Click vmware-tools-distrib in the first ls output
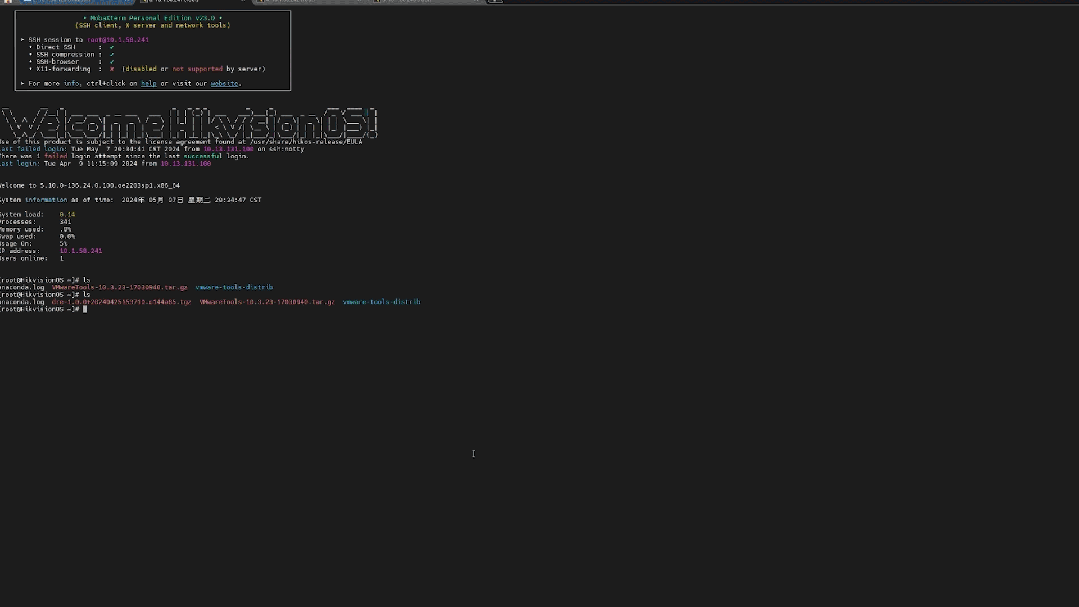Viewport: 1079px width, 607px height. pyautogui.click(x=234, y=288)
